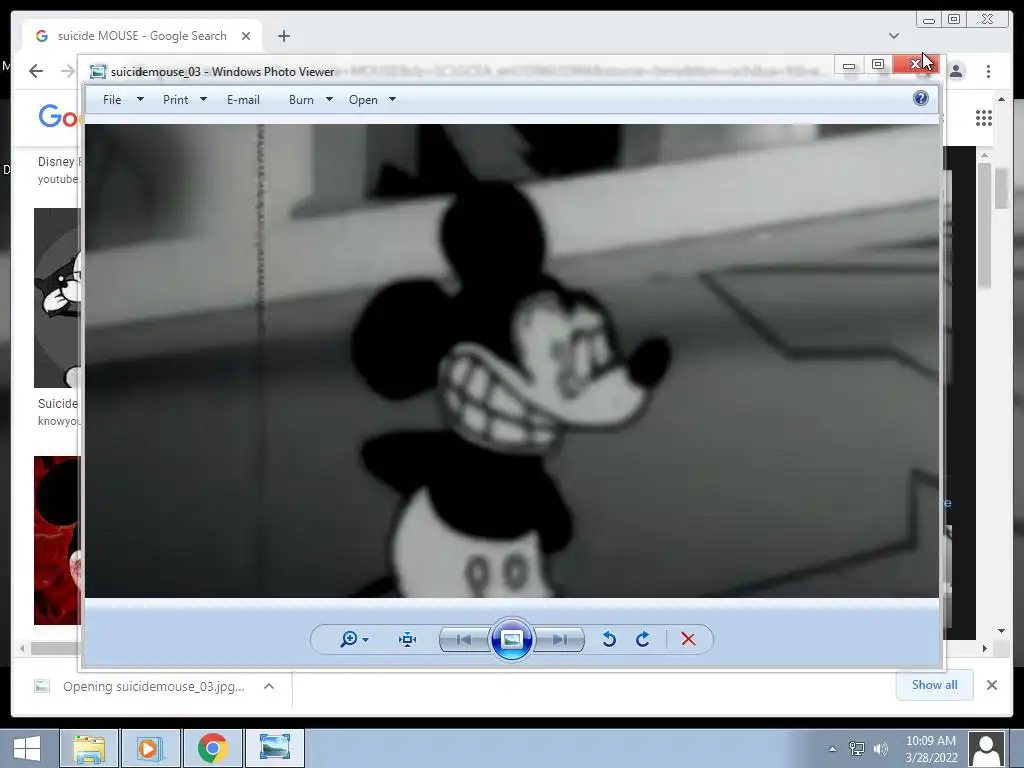The width and height of the screenshot is (1024, 768).
Task: Open Windows Media Player from taskbar
Action: coord(151,748)
